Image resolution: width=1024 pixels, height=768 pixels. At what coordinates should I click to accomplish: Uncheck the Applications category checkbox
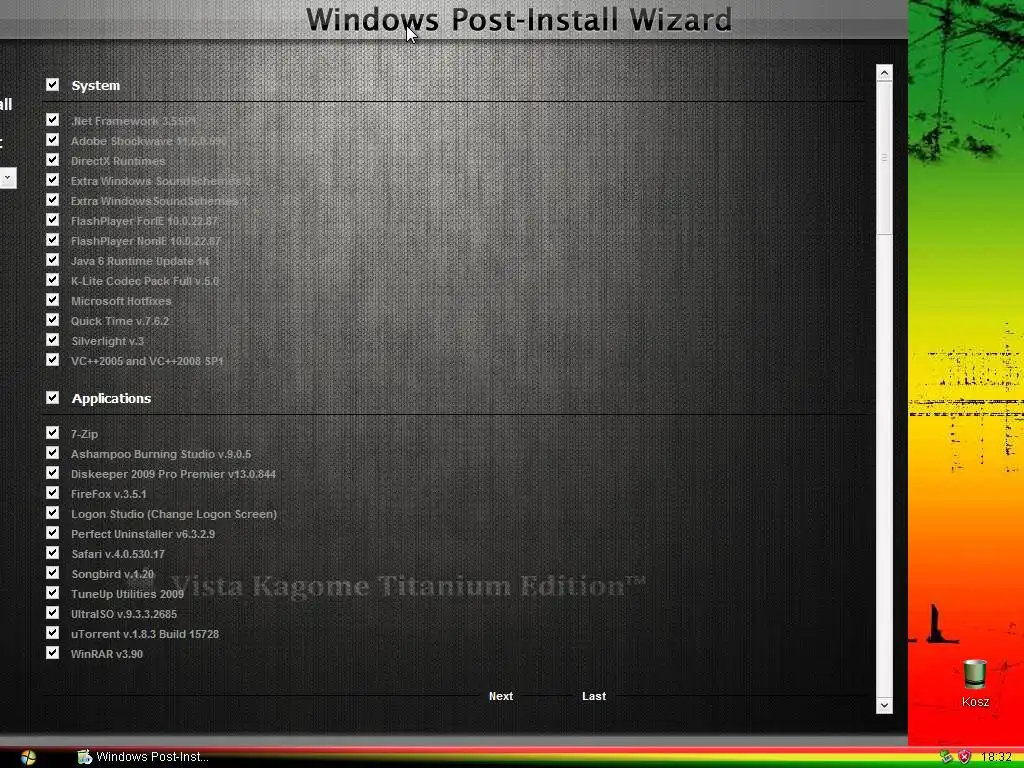pyautogui.click(x=52, y=398)
